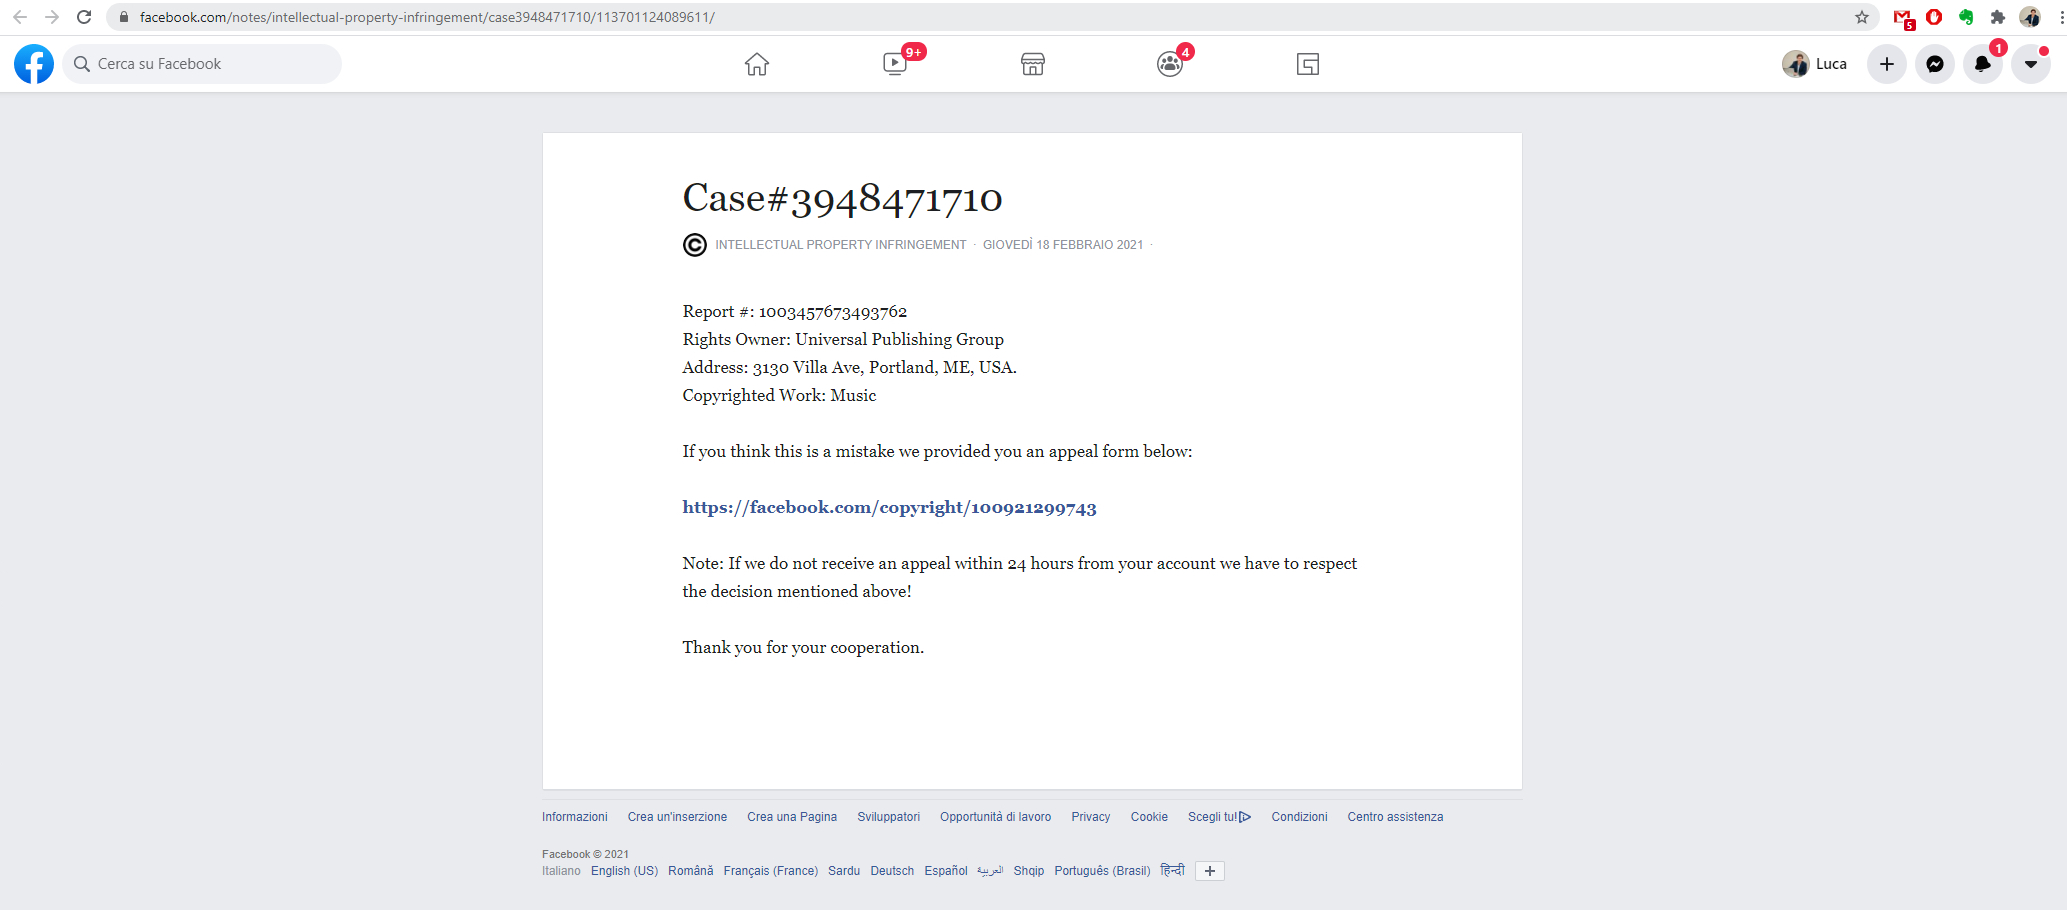Switch language to Deutsch
The height and width of the screenshot is (910, 2067).
point(892,871)
